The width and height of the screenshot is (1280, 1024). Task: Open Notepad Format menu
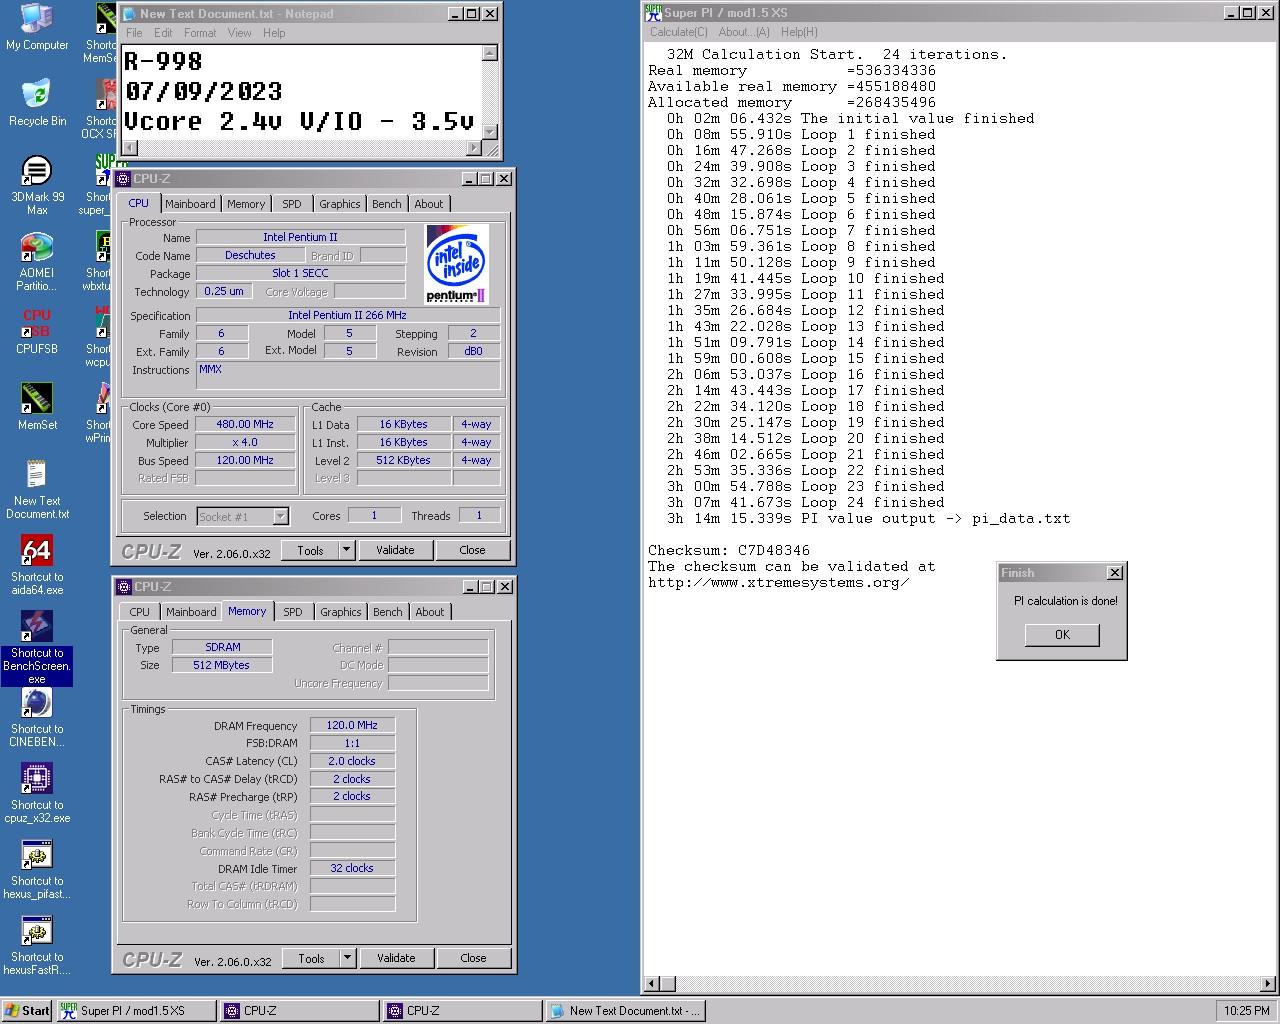[x=200, y=33]
